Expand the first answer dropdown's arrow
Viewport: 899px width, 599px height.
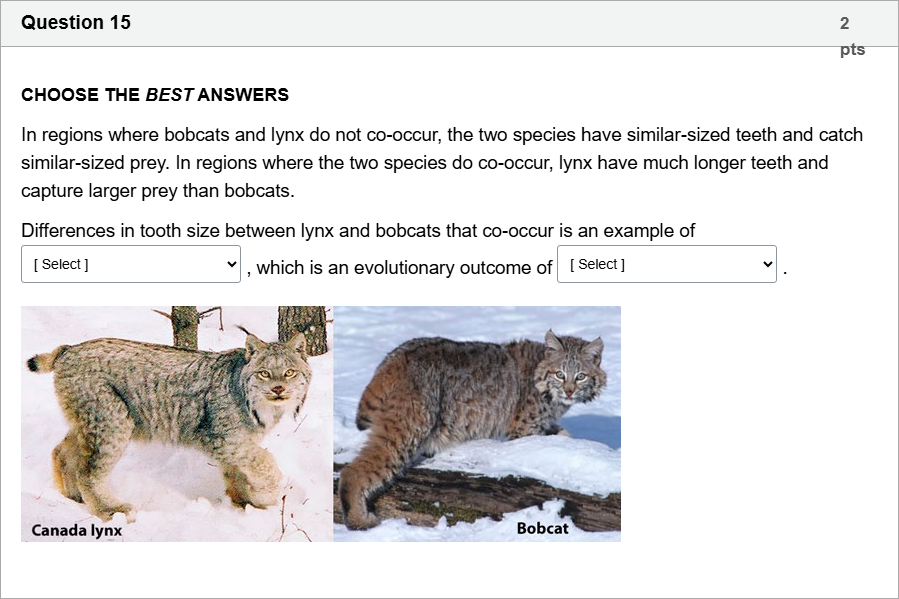click(230, 263)
